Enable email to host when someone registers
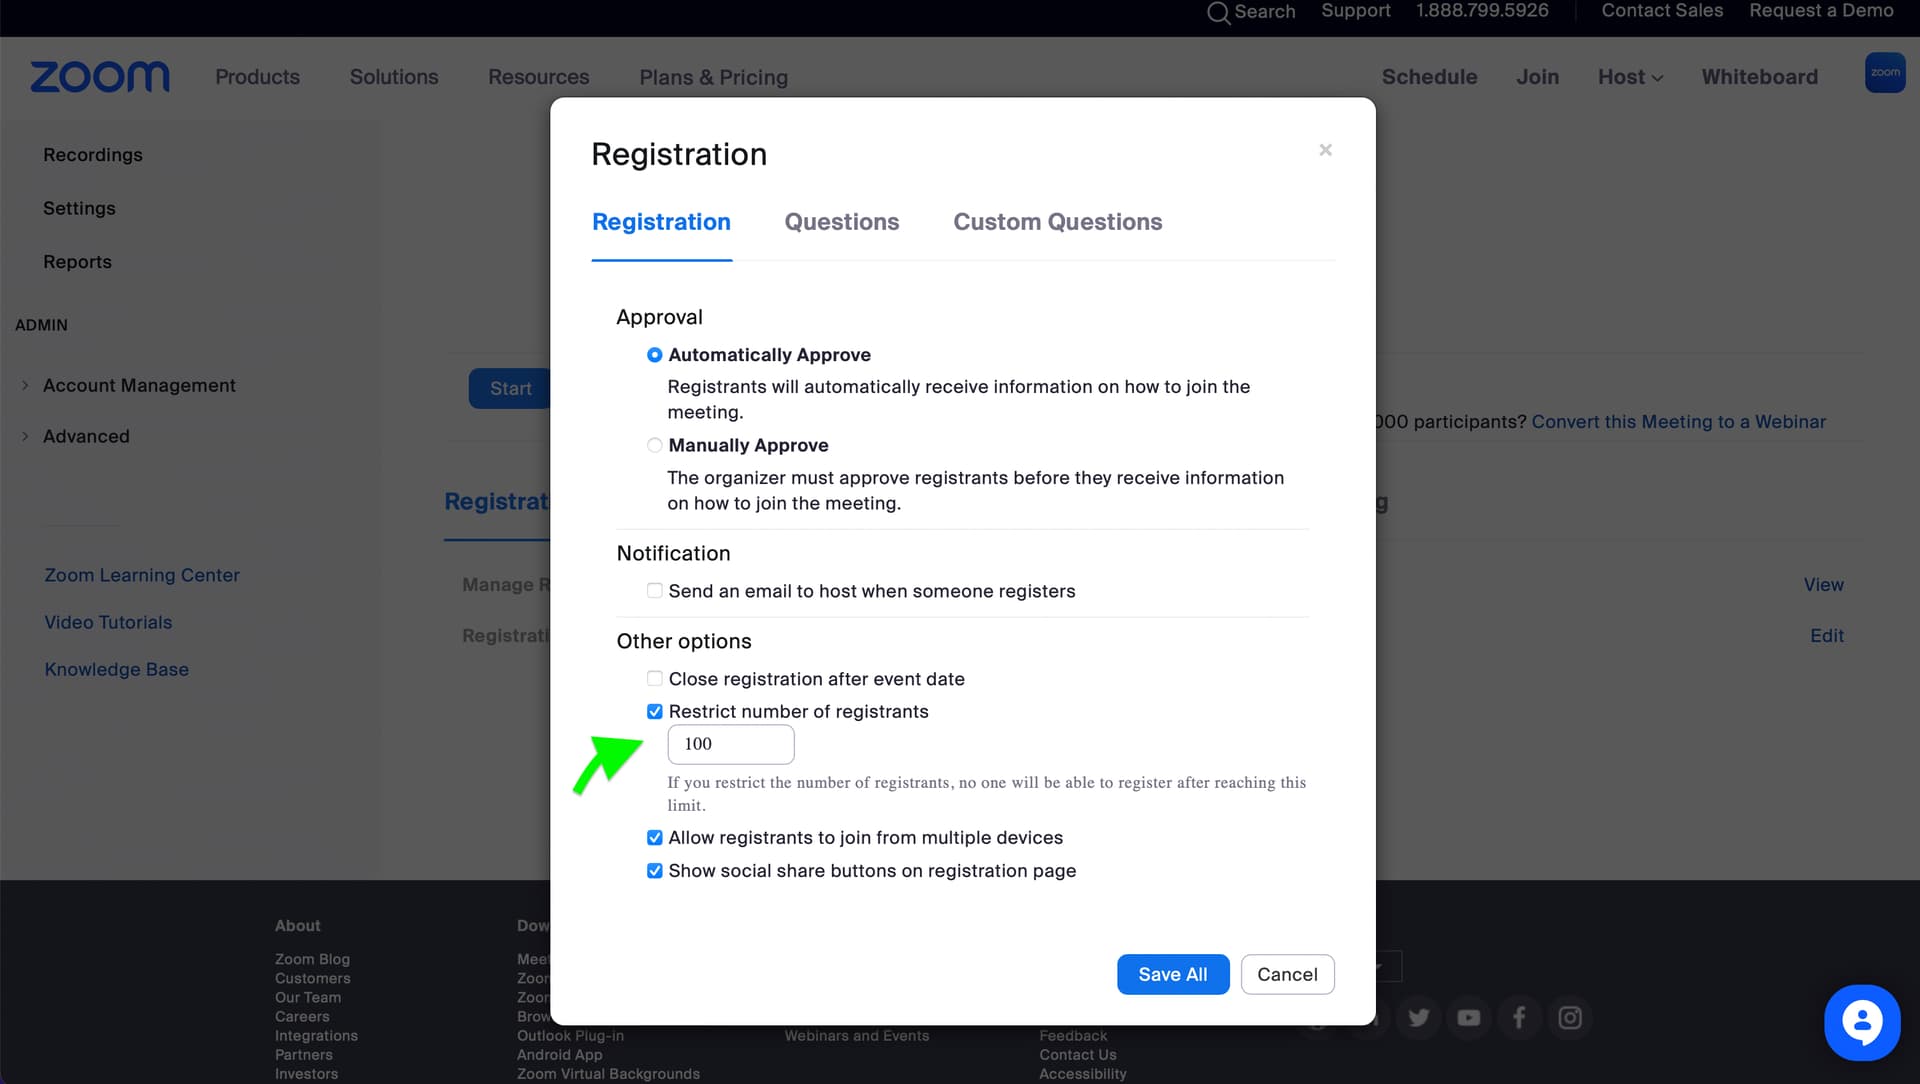 tap(655, 590)
